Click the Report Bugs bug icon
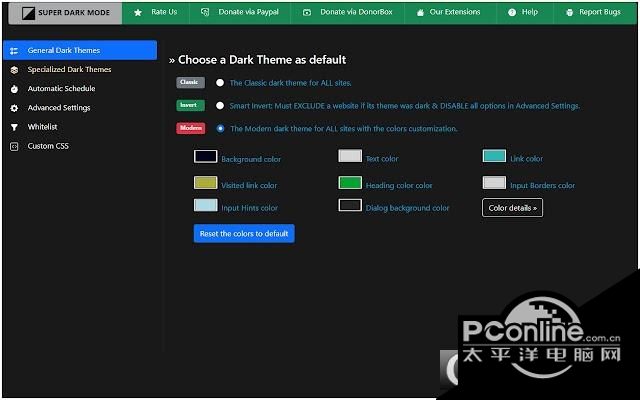 coord(570,13)
